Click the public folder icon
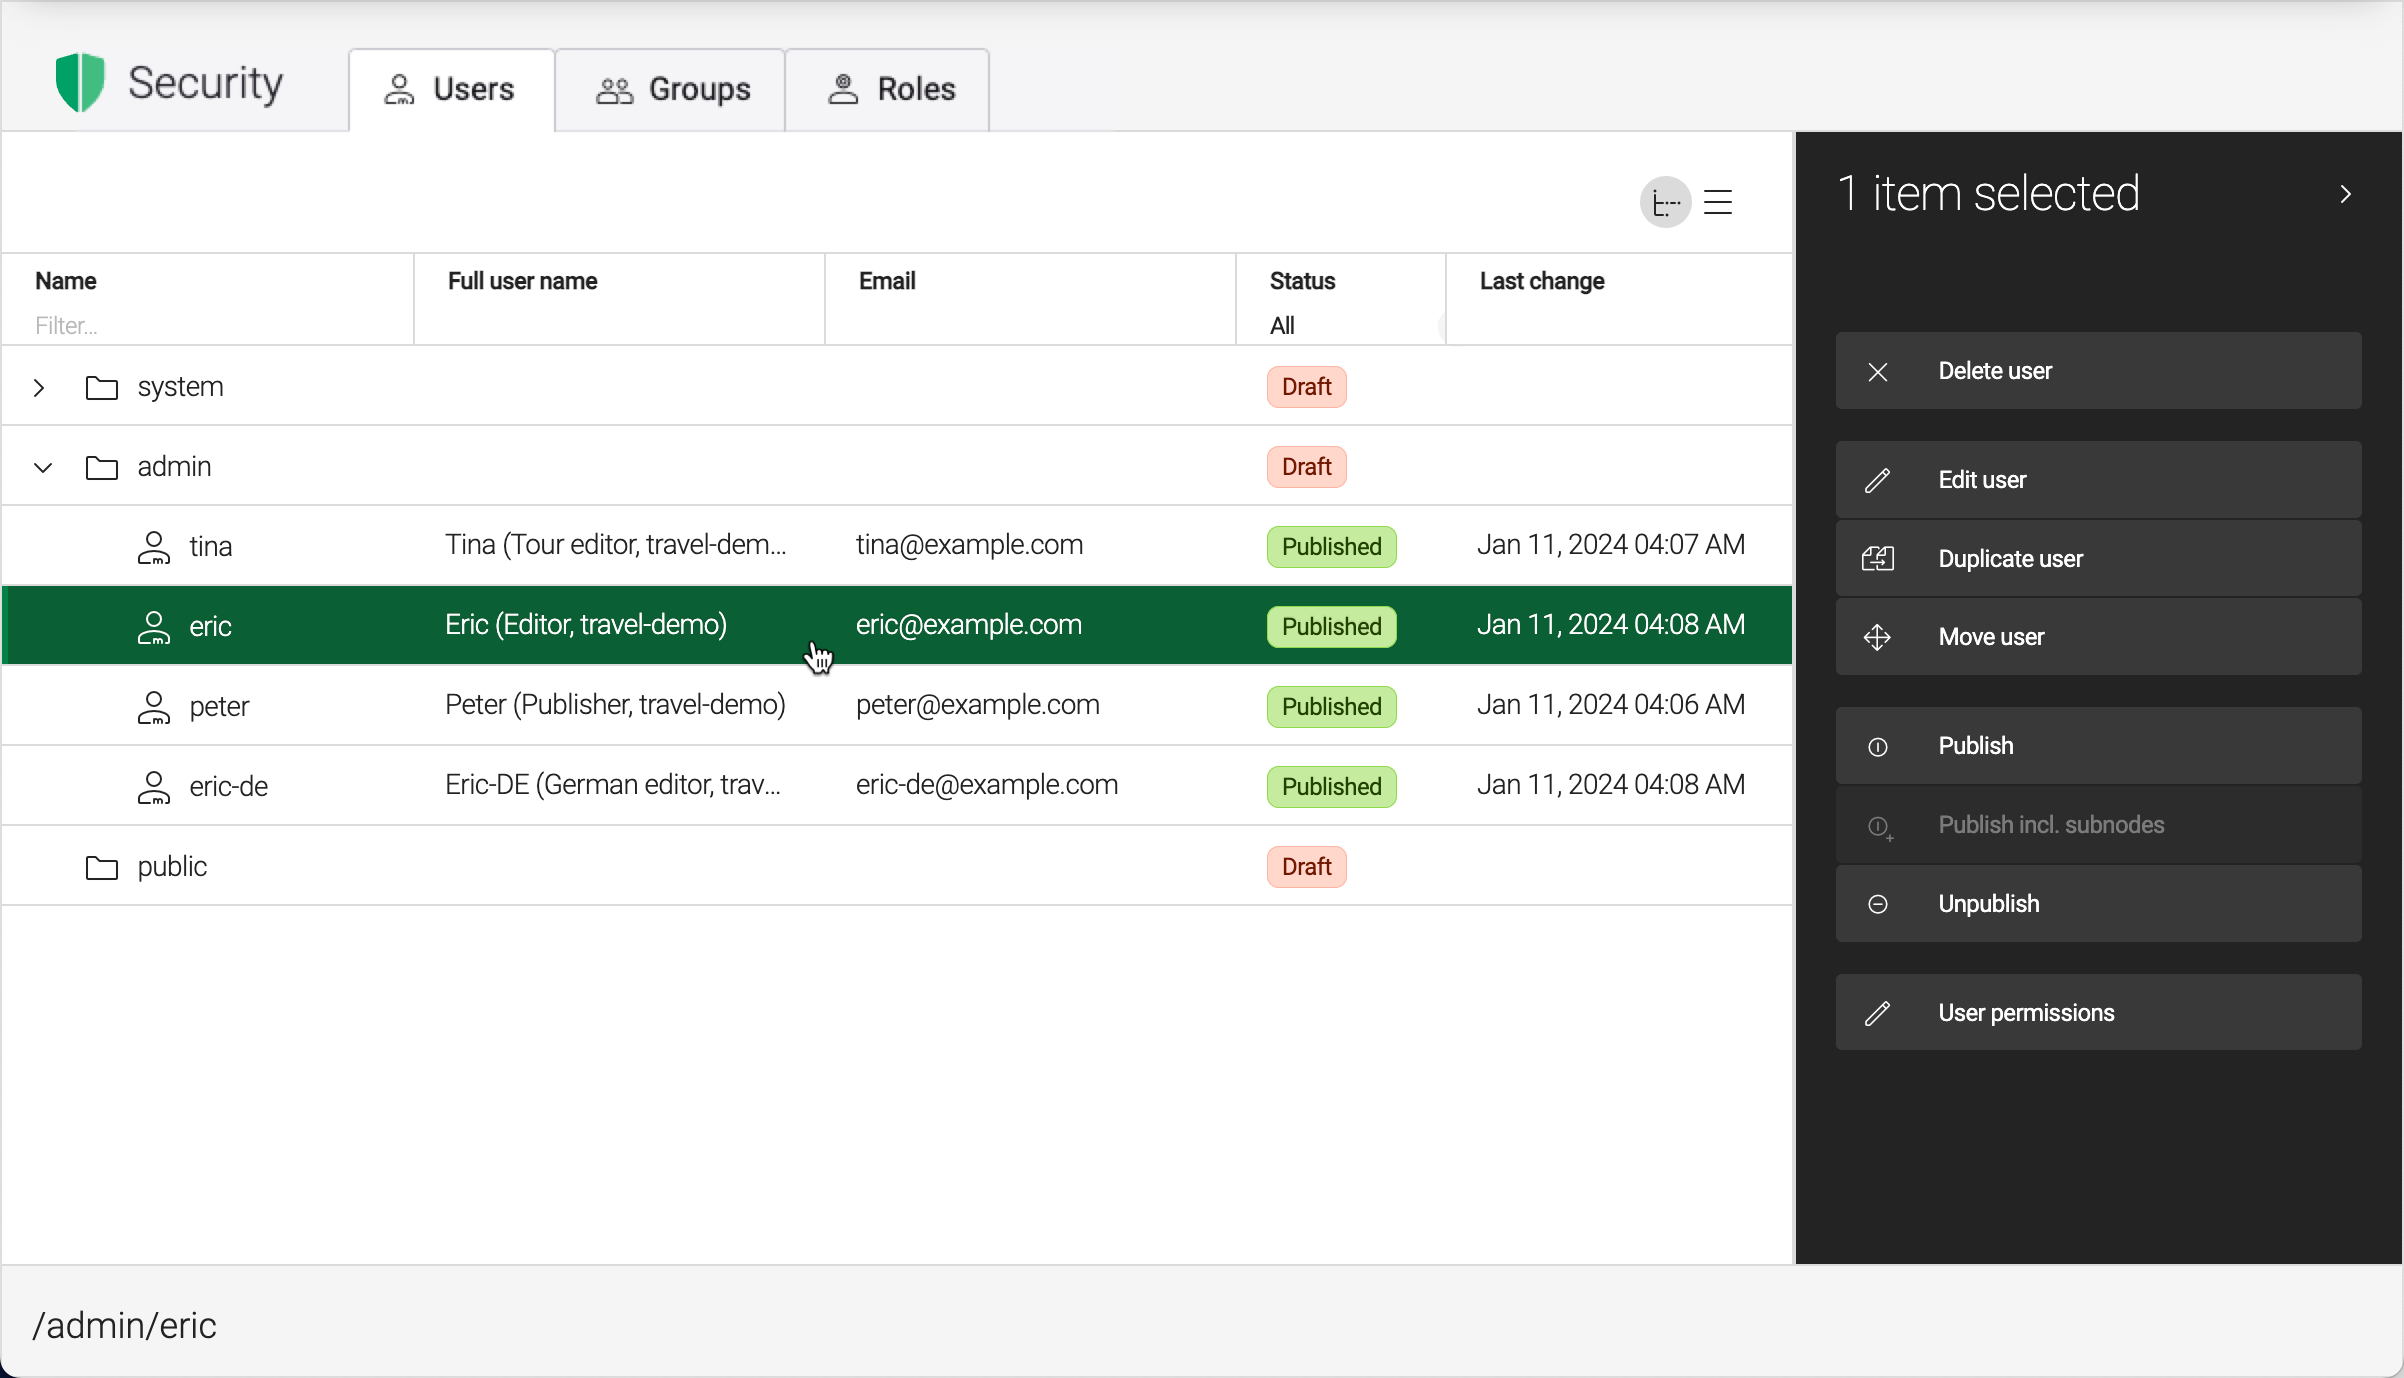 (x=101, y=867)
